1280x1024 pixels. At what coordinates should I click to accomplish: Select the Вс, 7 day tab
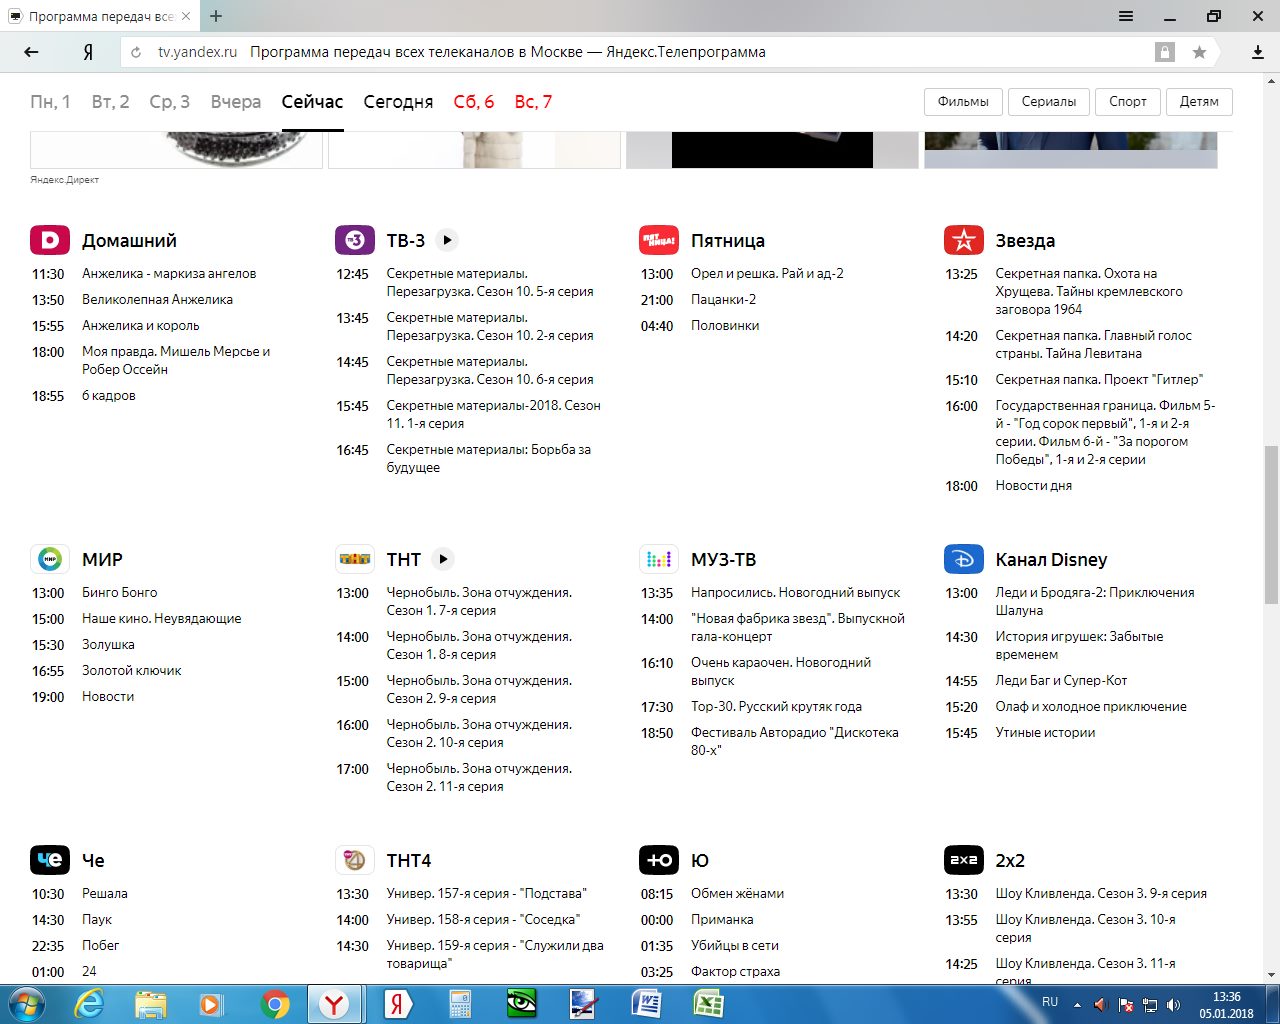tap(533, 101)
